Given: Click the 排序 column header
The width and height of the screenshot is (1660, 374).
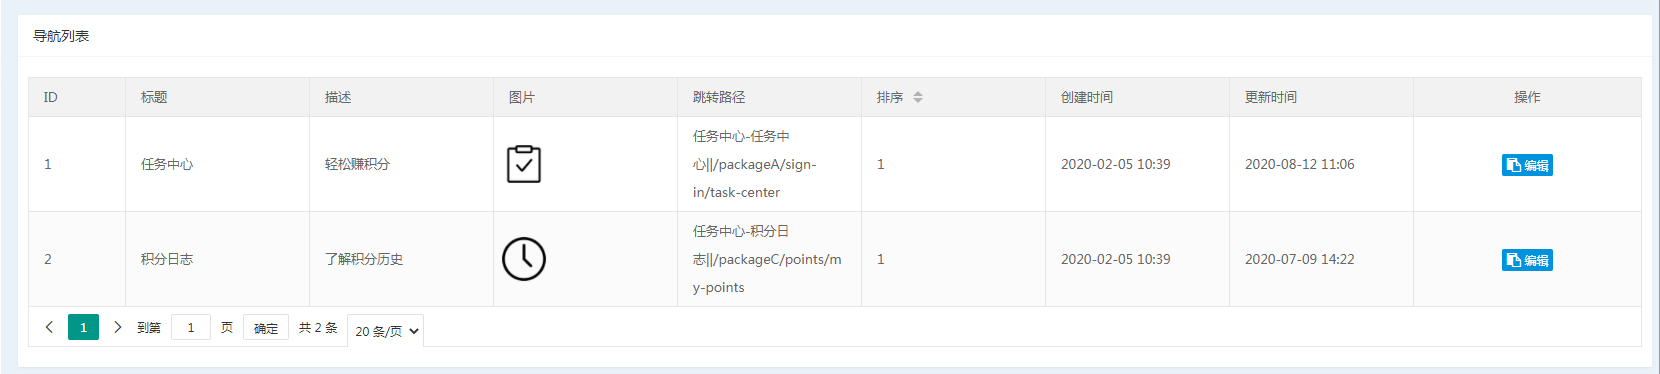Looking at the screenshot, I should [x=890, y=97].
